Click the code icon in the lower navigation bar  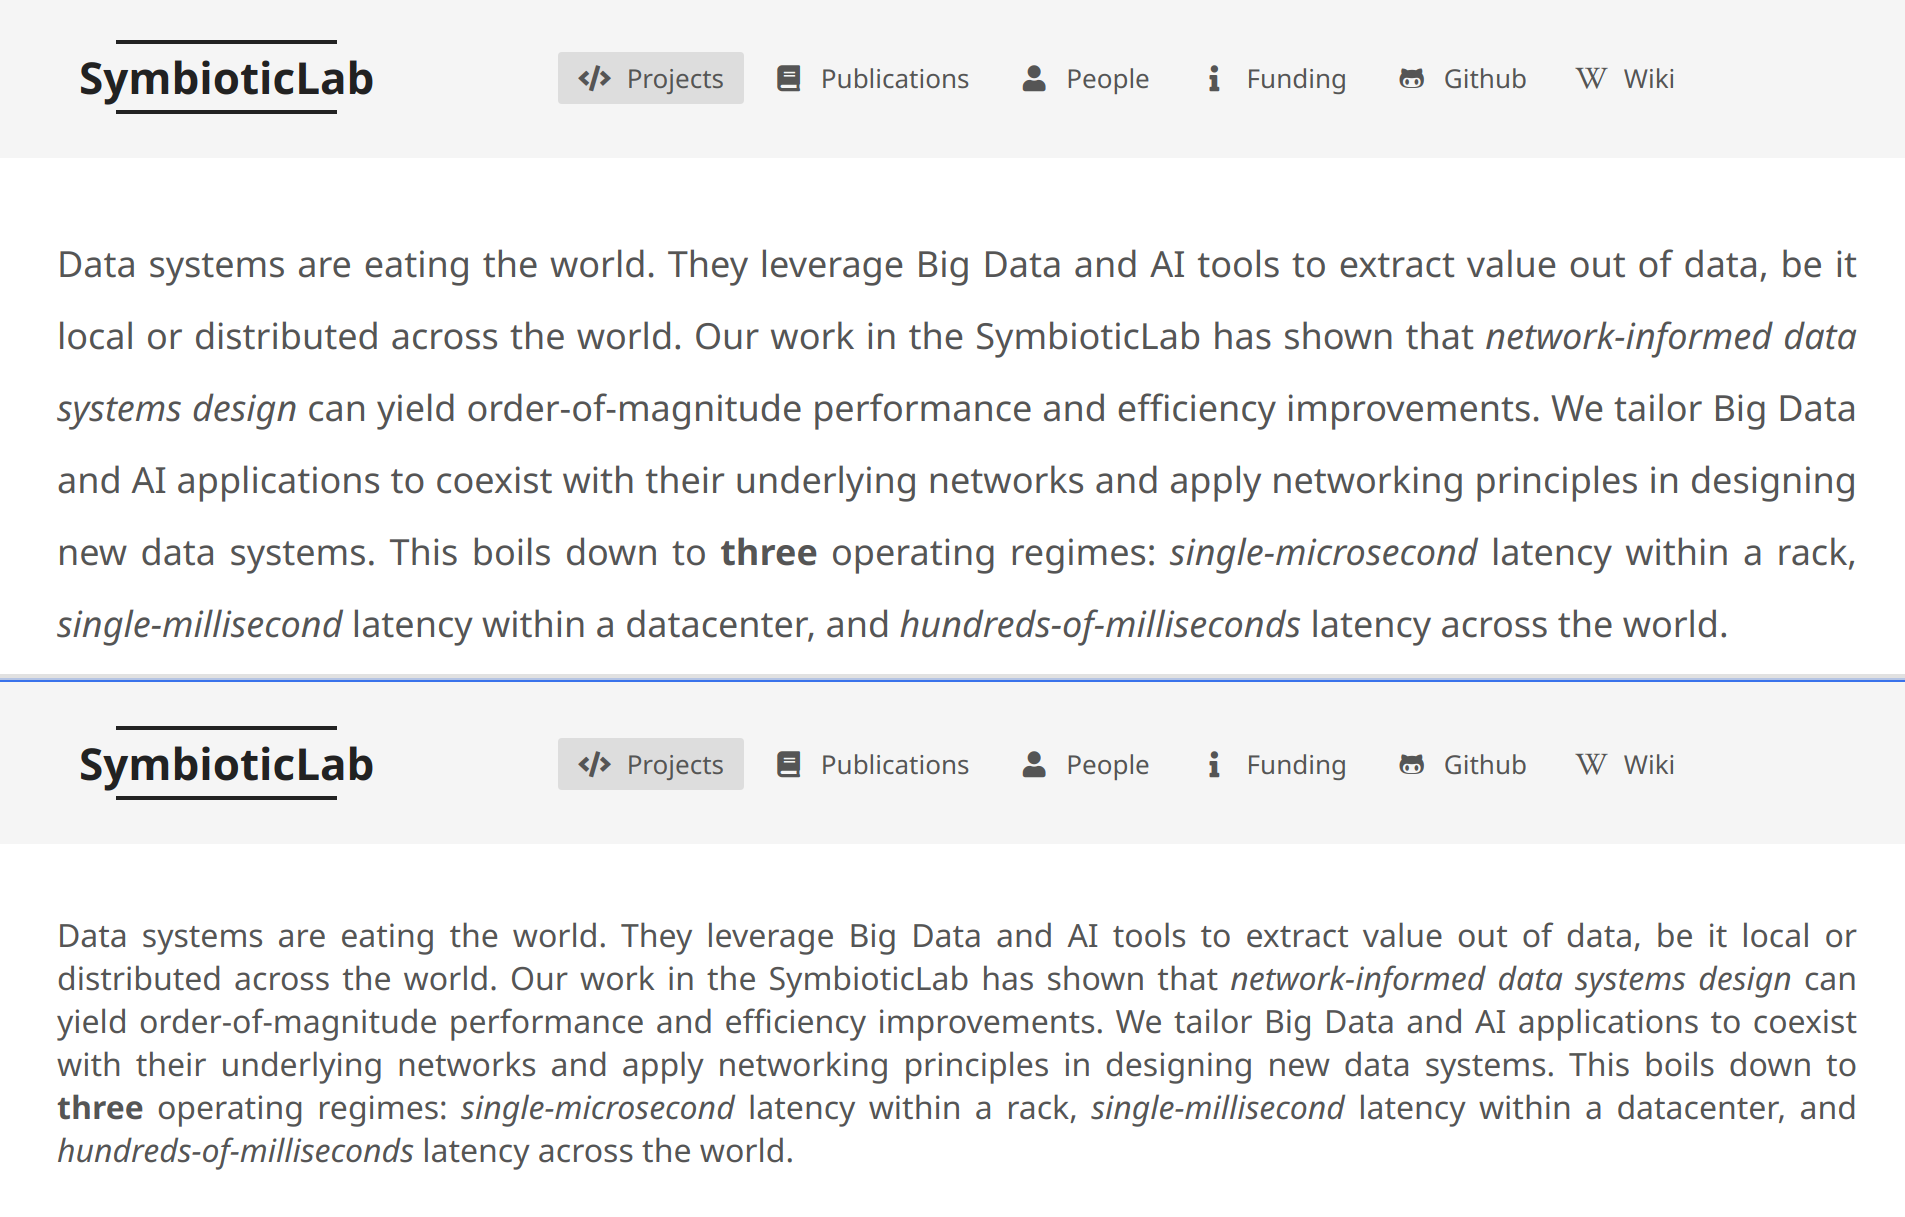pyautogui.click(x=594, y=764)
